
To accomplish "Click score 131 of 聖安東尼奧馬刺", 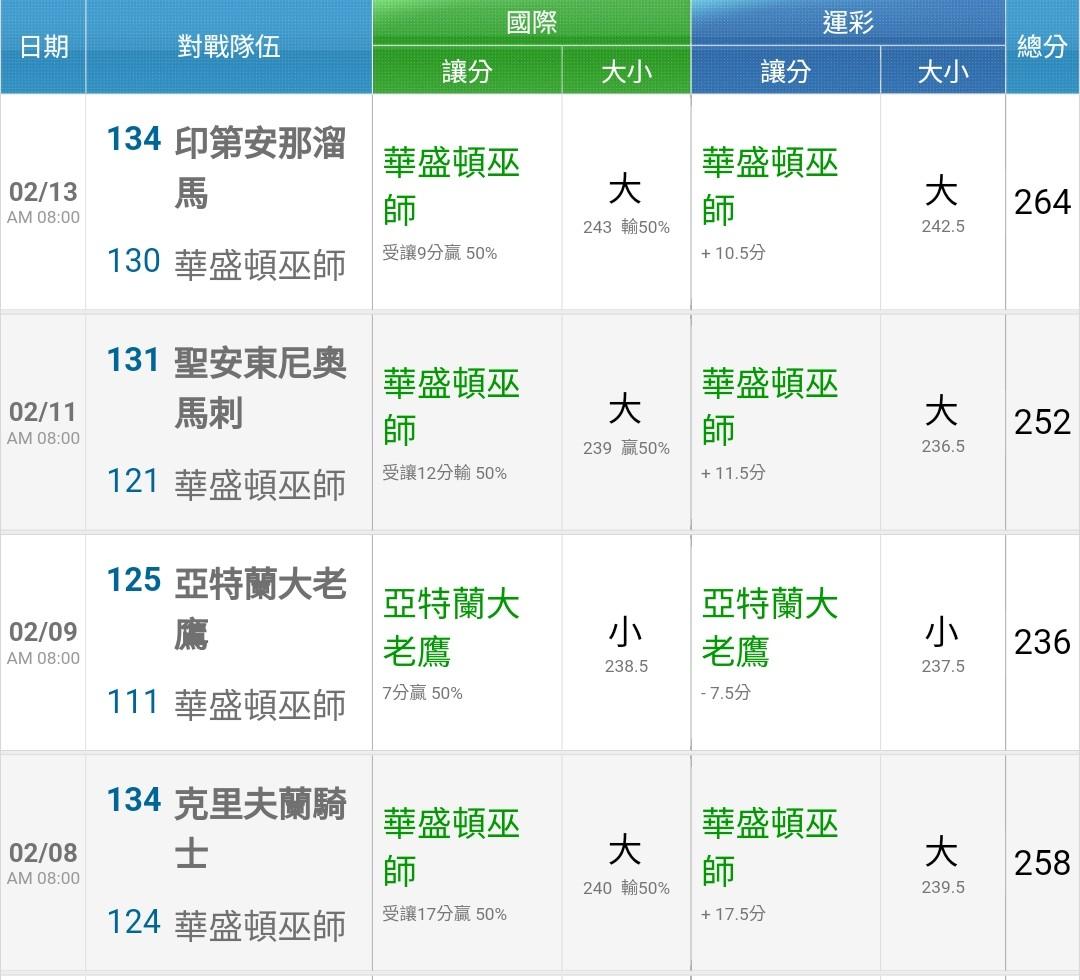I will (134, 359).
